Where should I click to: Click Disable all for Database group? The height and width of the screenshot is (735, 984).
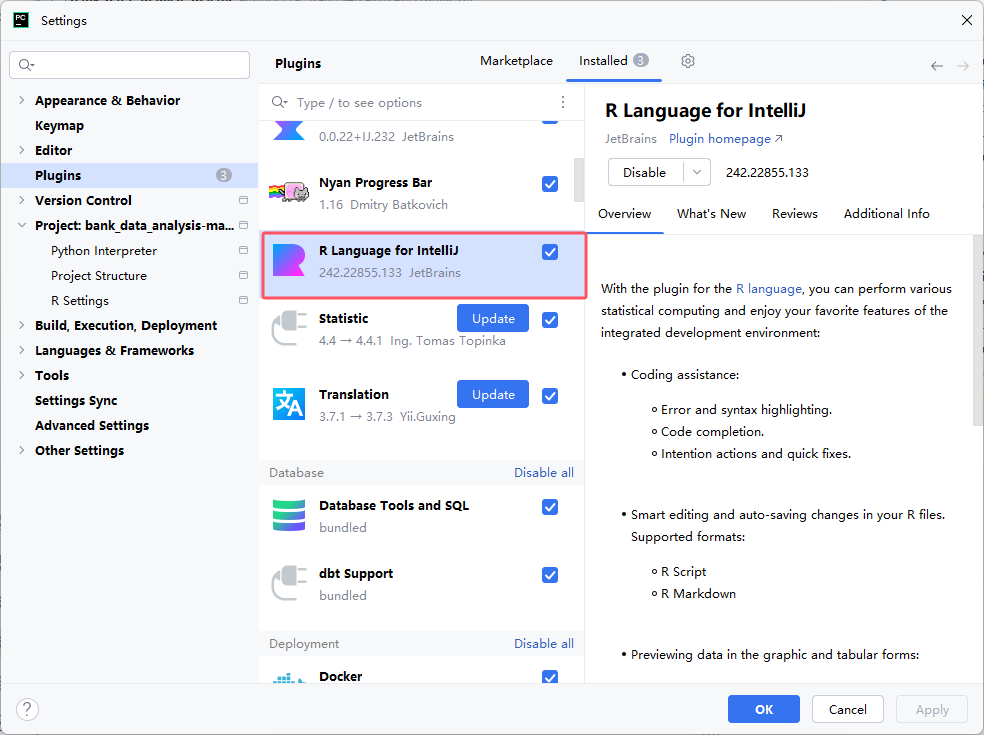coord(543,473)
